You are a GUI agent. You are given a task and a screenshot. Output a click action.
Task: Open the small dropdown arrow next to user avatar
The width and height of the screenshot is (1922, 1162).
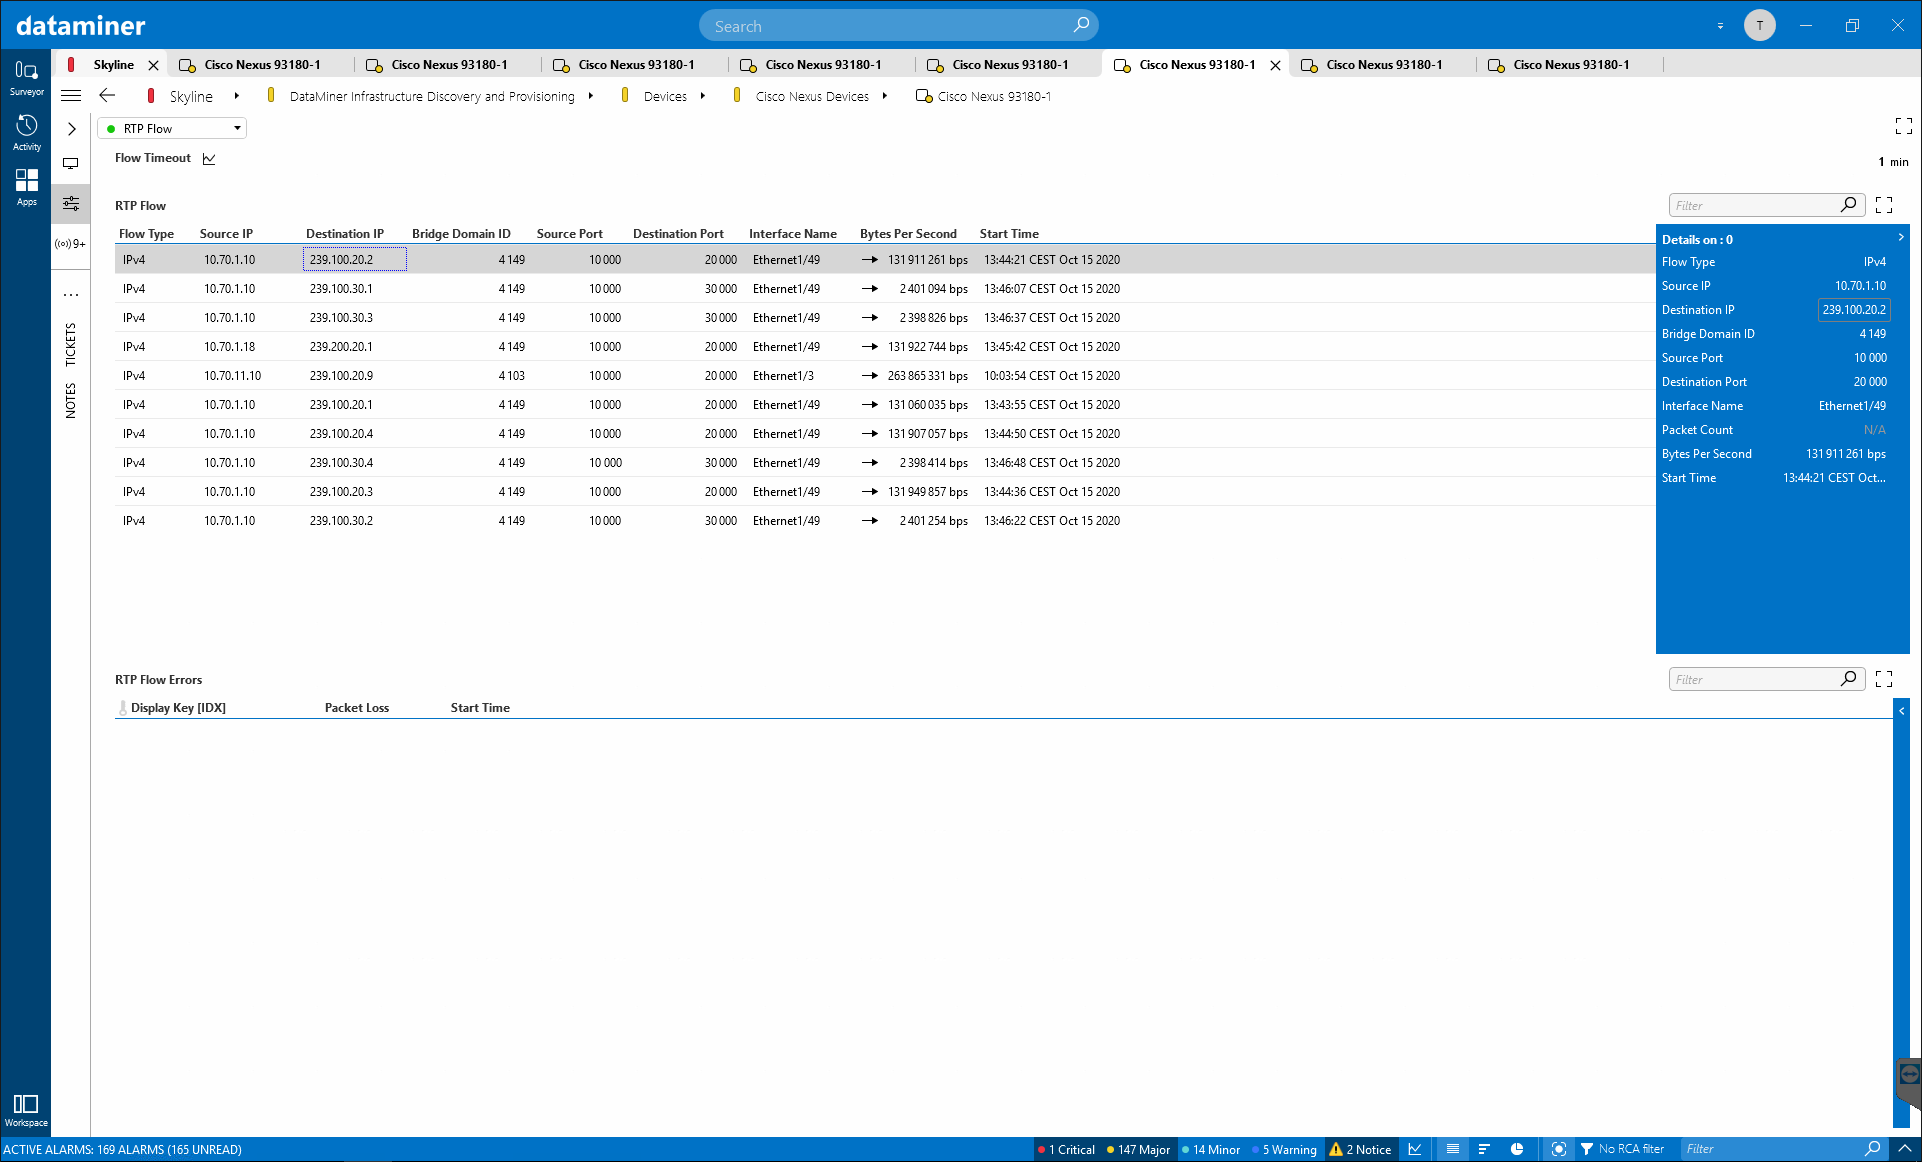[x=1720, y=26]
